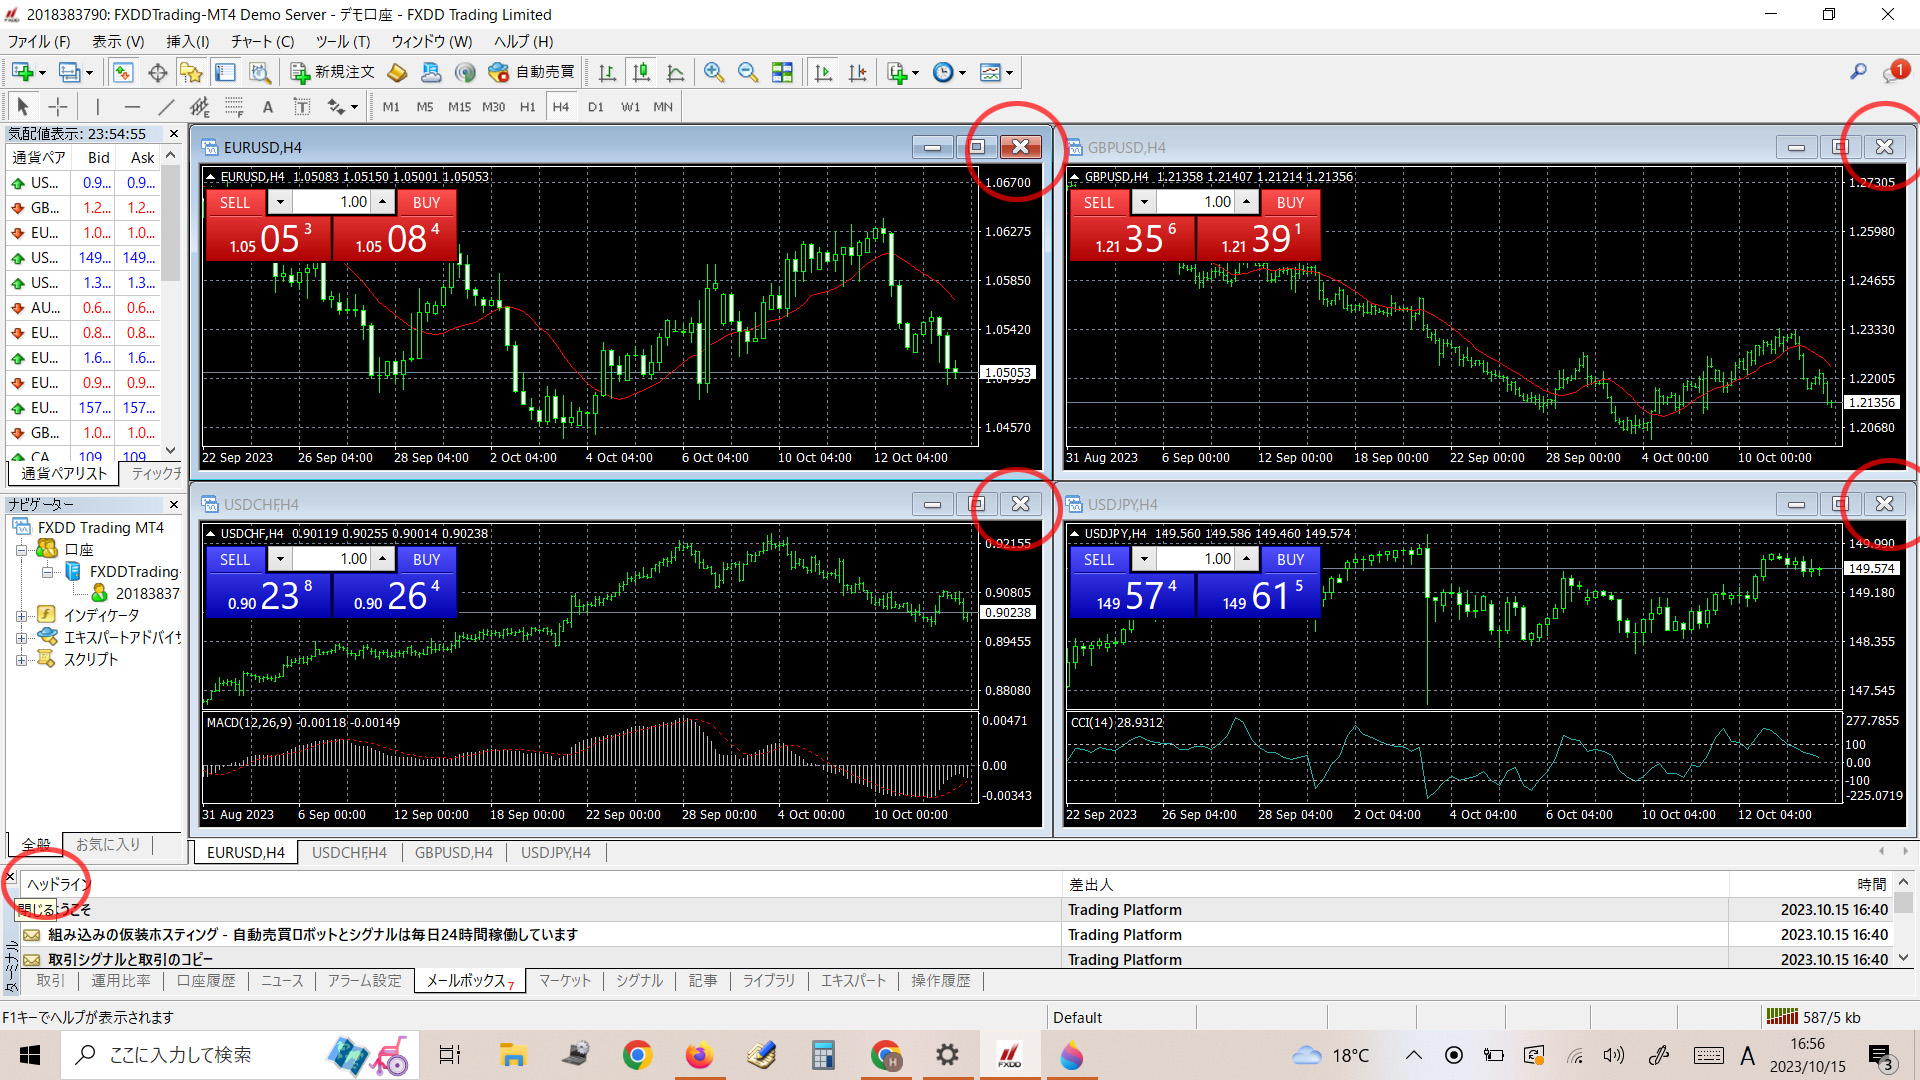The height and width of the screenshot is (1080, 1920).
Task: Toggle the Market Watch window icon
Action: point(123,72)
